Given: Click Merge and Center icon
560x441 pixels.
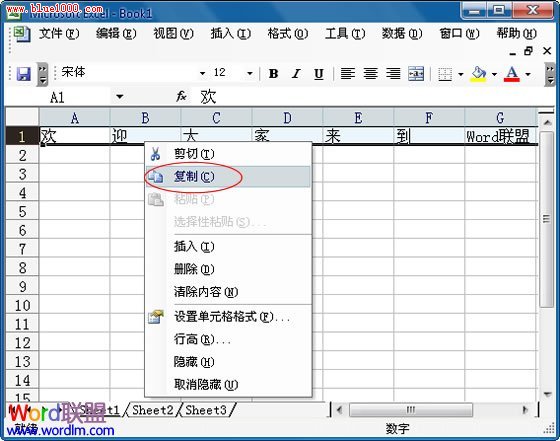Looking at the screenshot, I should pos(416,74).
